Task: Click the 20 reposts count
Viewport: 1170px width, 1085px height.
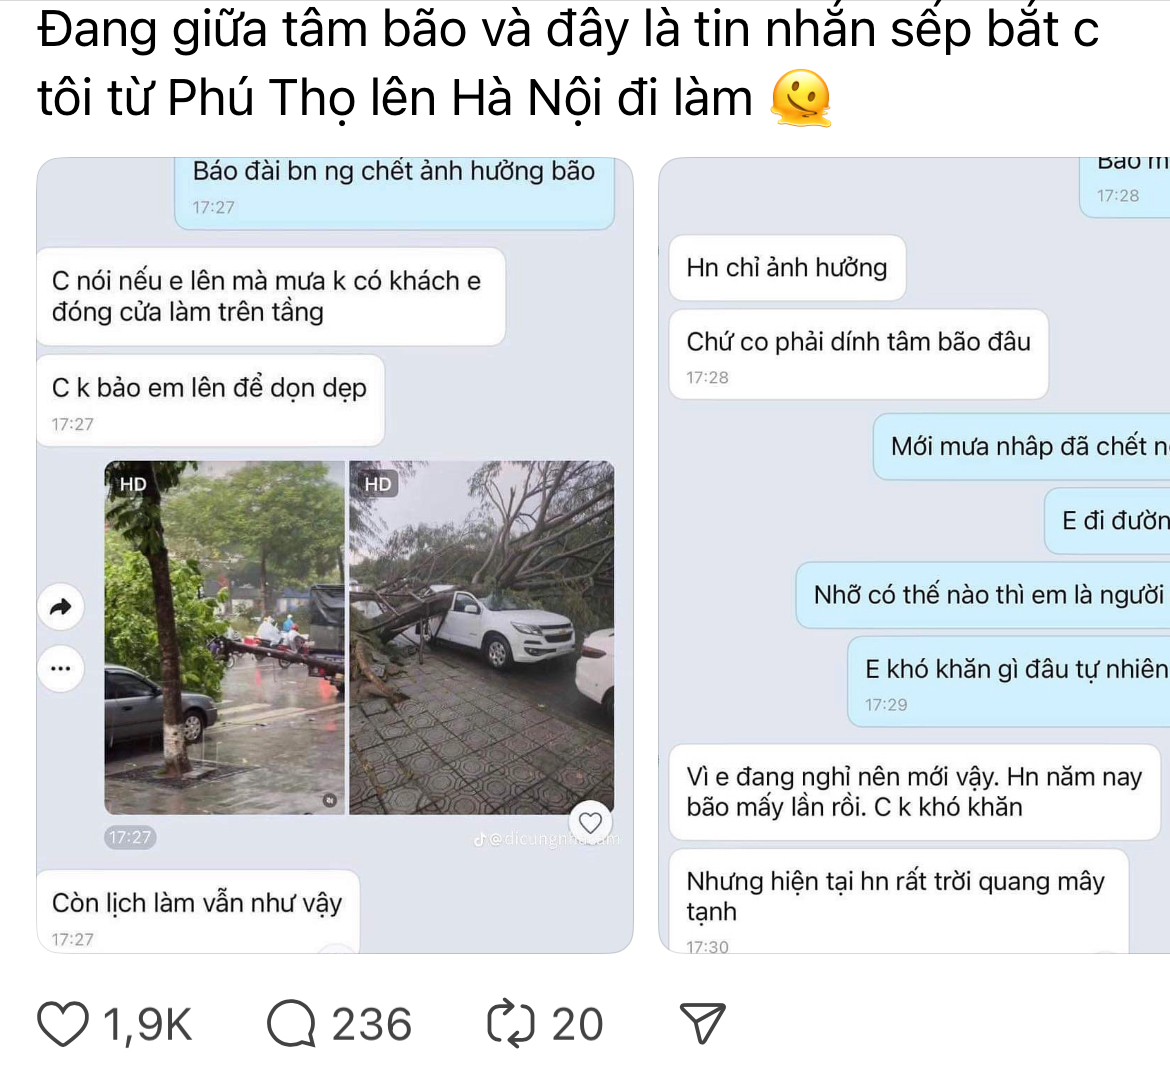Action: tap(577, 1025)
